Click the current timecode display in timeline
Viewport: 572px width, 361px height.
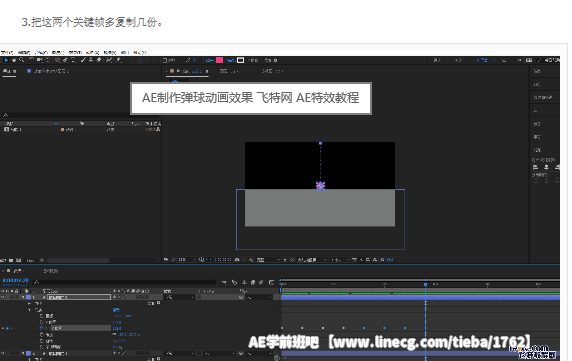click(x=15, y=280)
